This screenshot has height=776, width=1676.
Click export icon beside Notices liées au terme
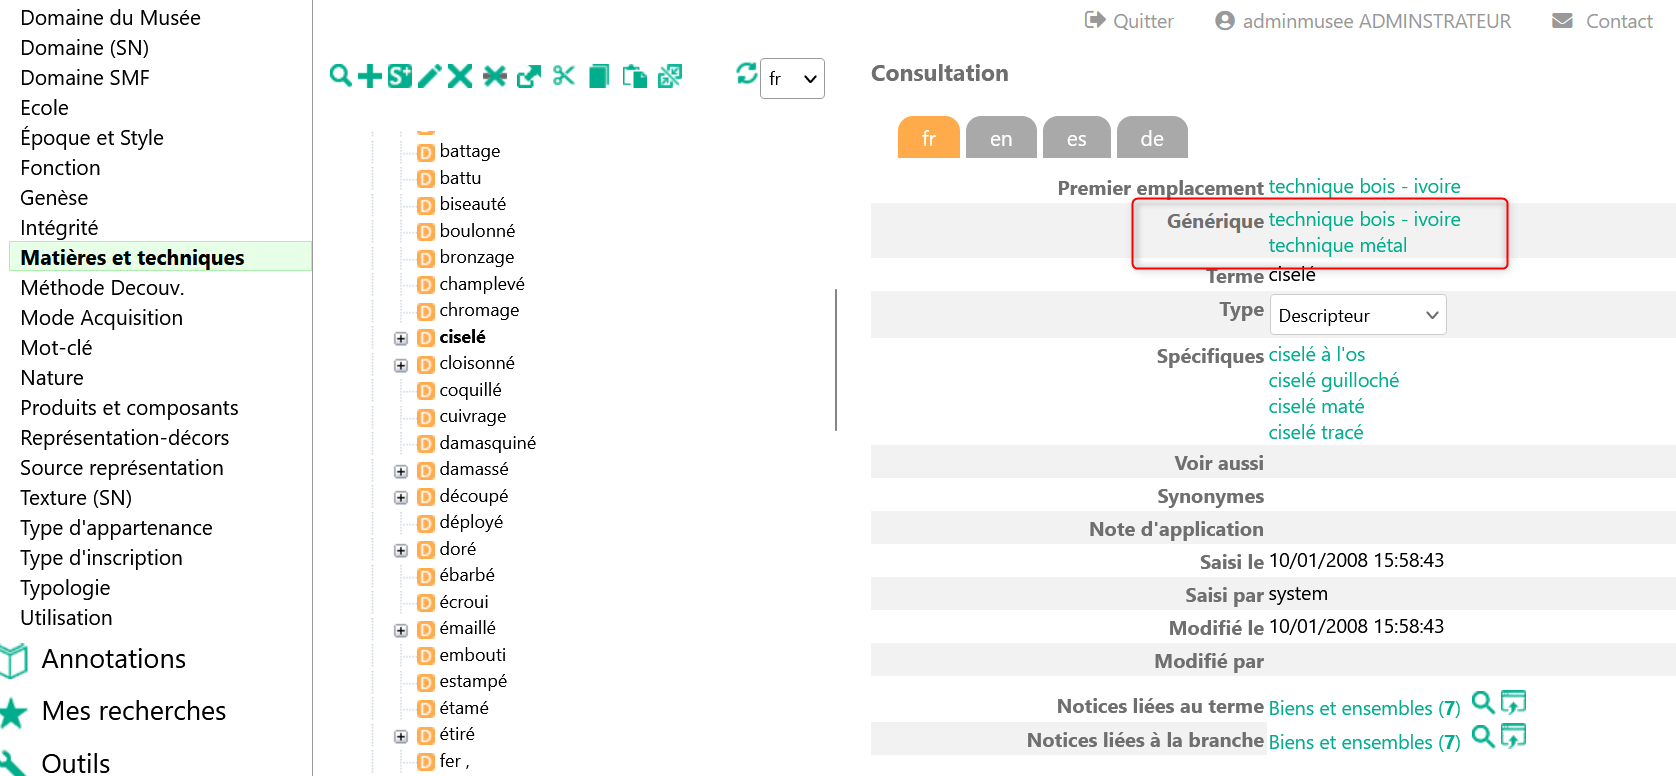pyautogui.click(x=1513, y=703)
